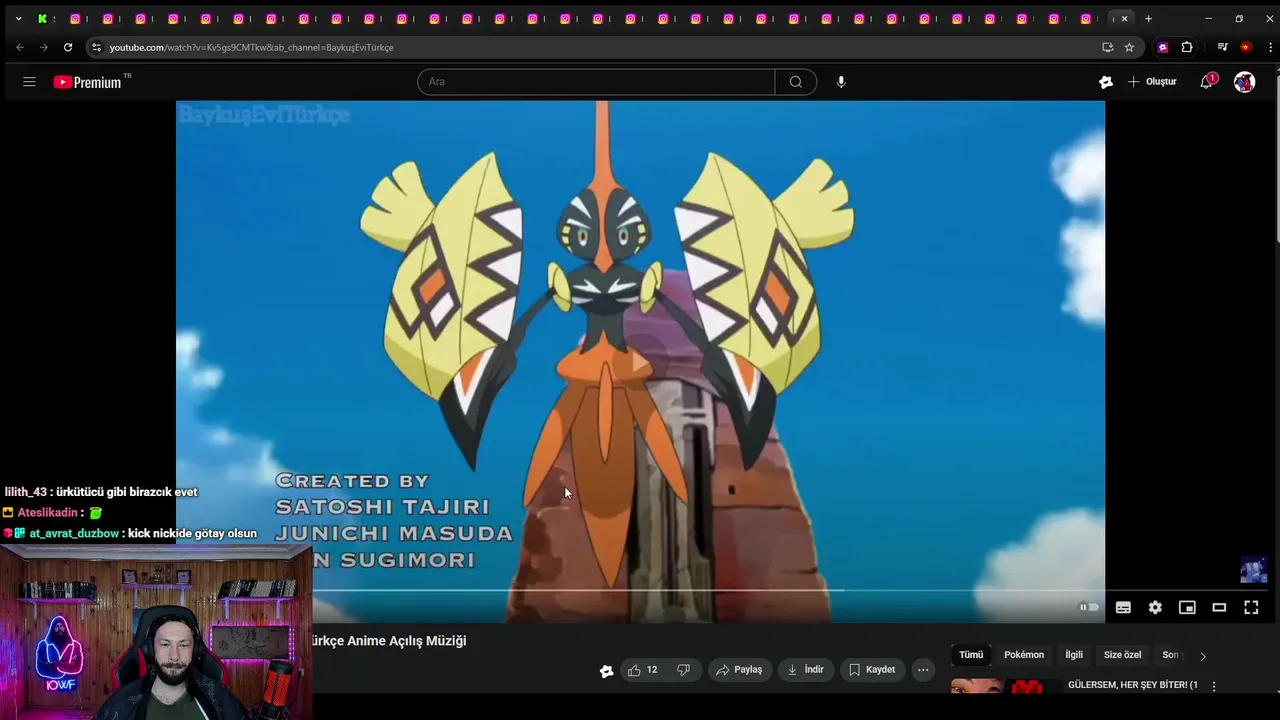Select the Pokémon chip
1280x720 pixels.
click(1024, 655)
